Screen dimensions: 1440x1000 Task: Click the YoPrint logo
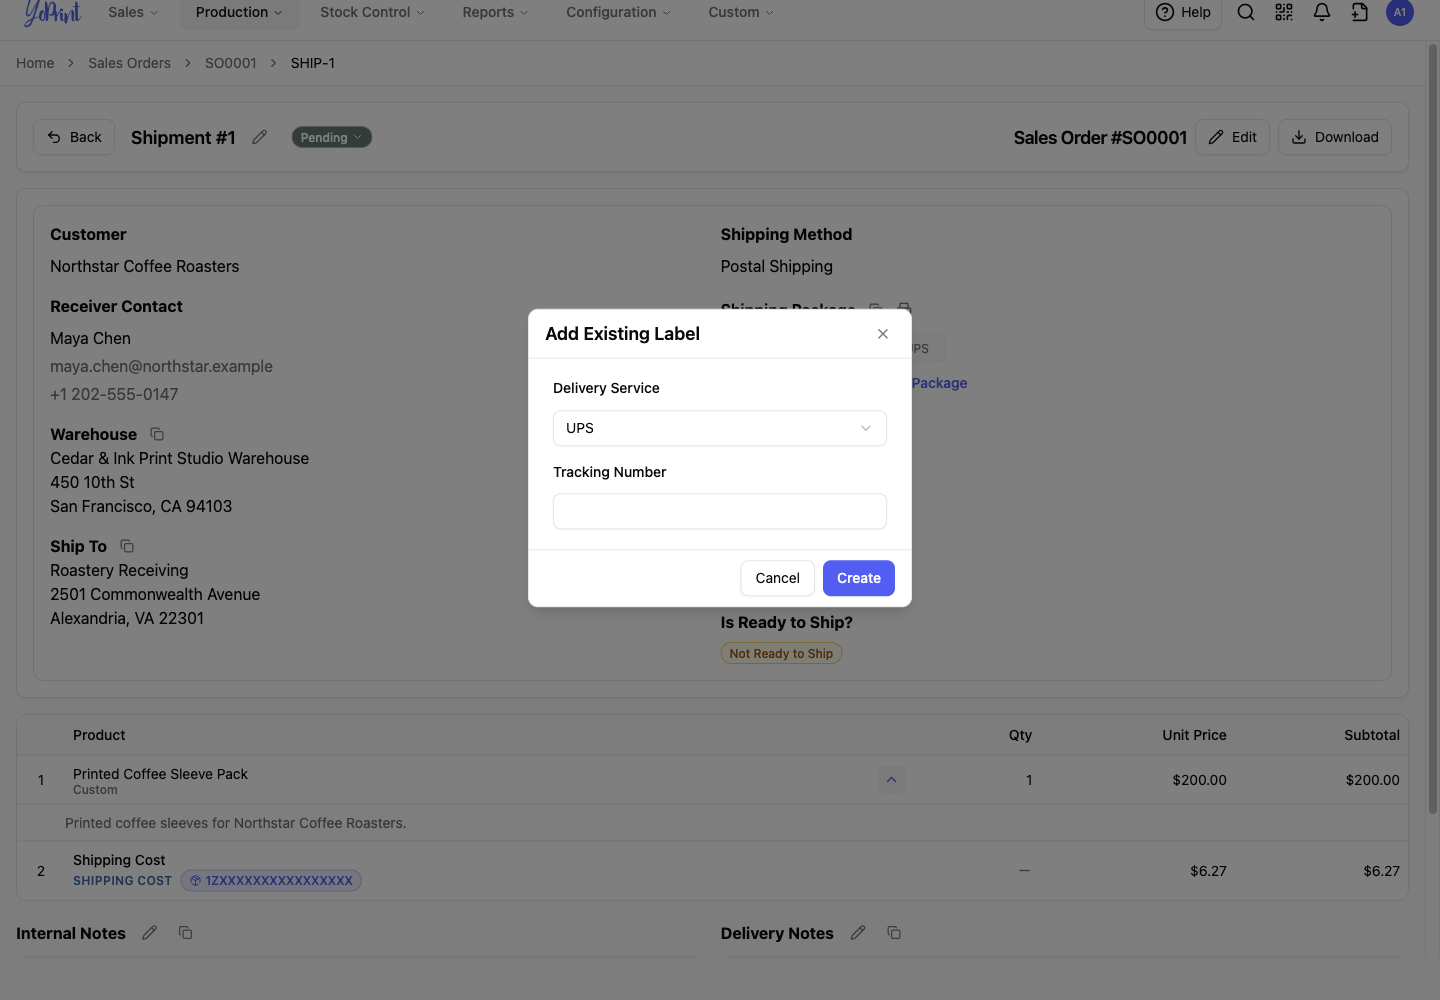tap(52, 12)
